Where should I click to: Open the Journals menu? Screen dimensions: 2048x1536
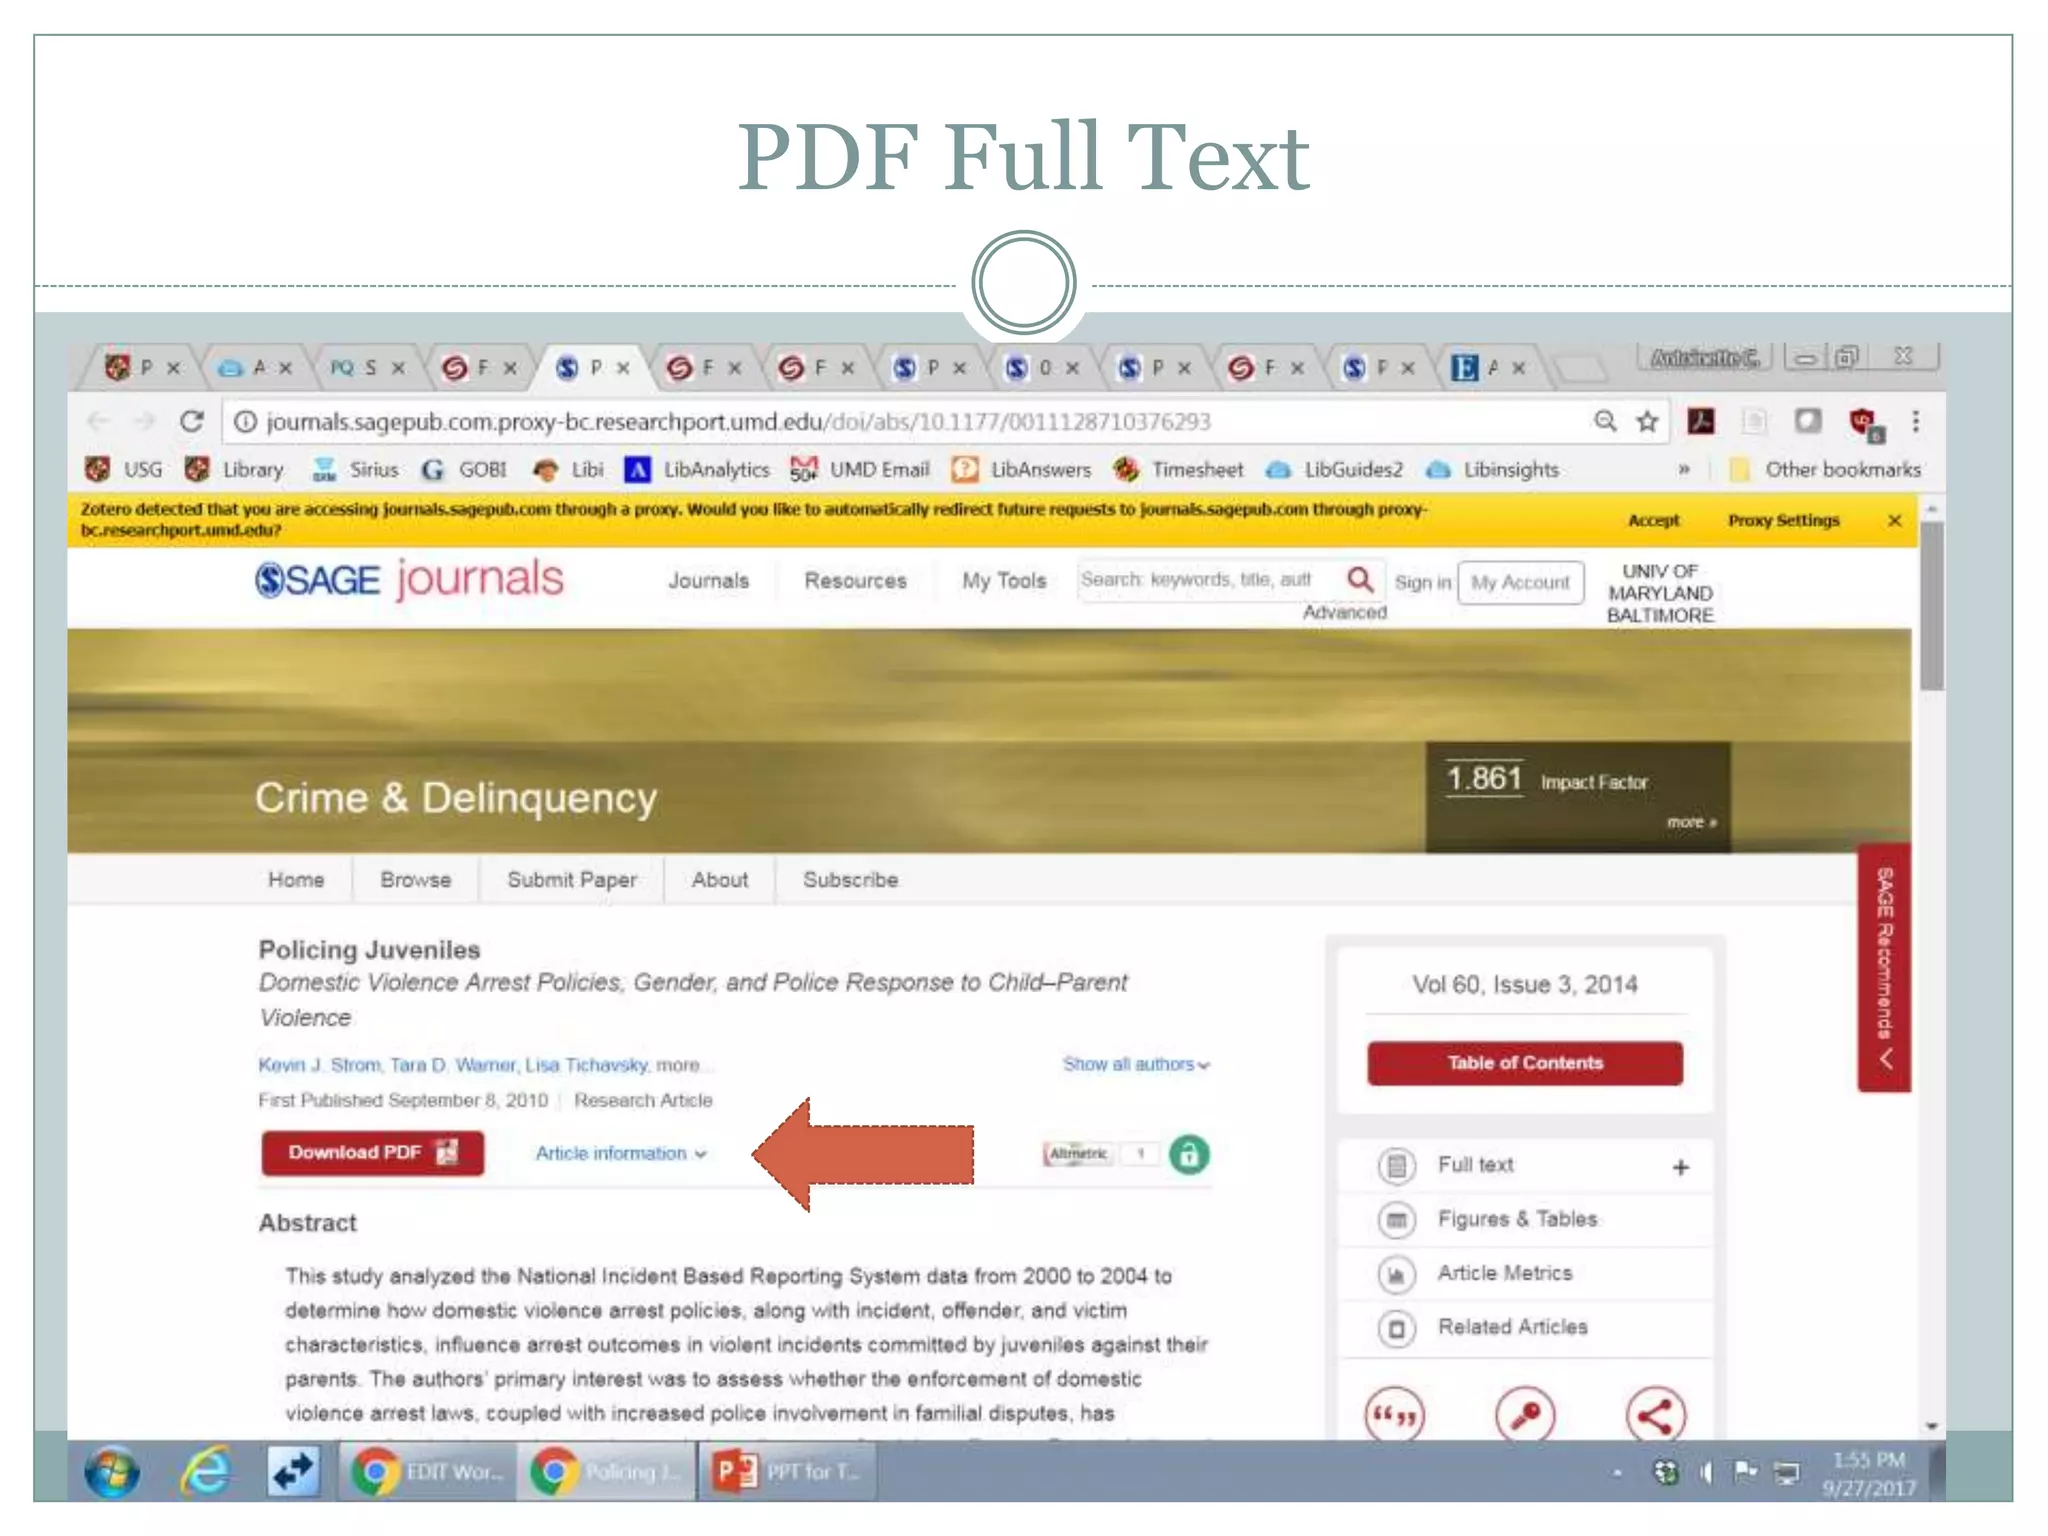click(x=708, y=581)
